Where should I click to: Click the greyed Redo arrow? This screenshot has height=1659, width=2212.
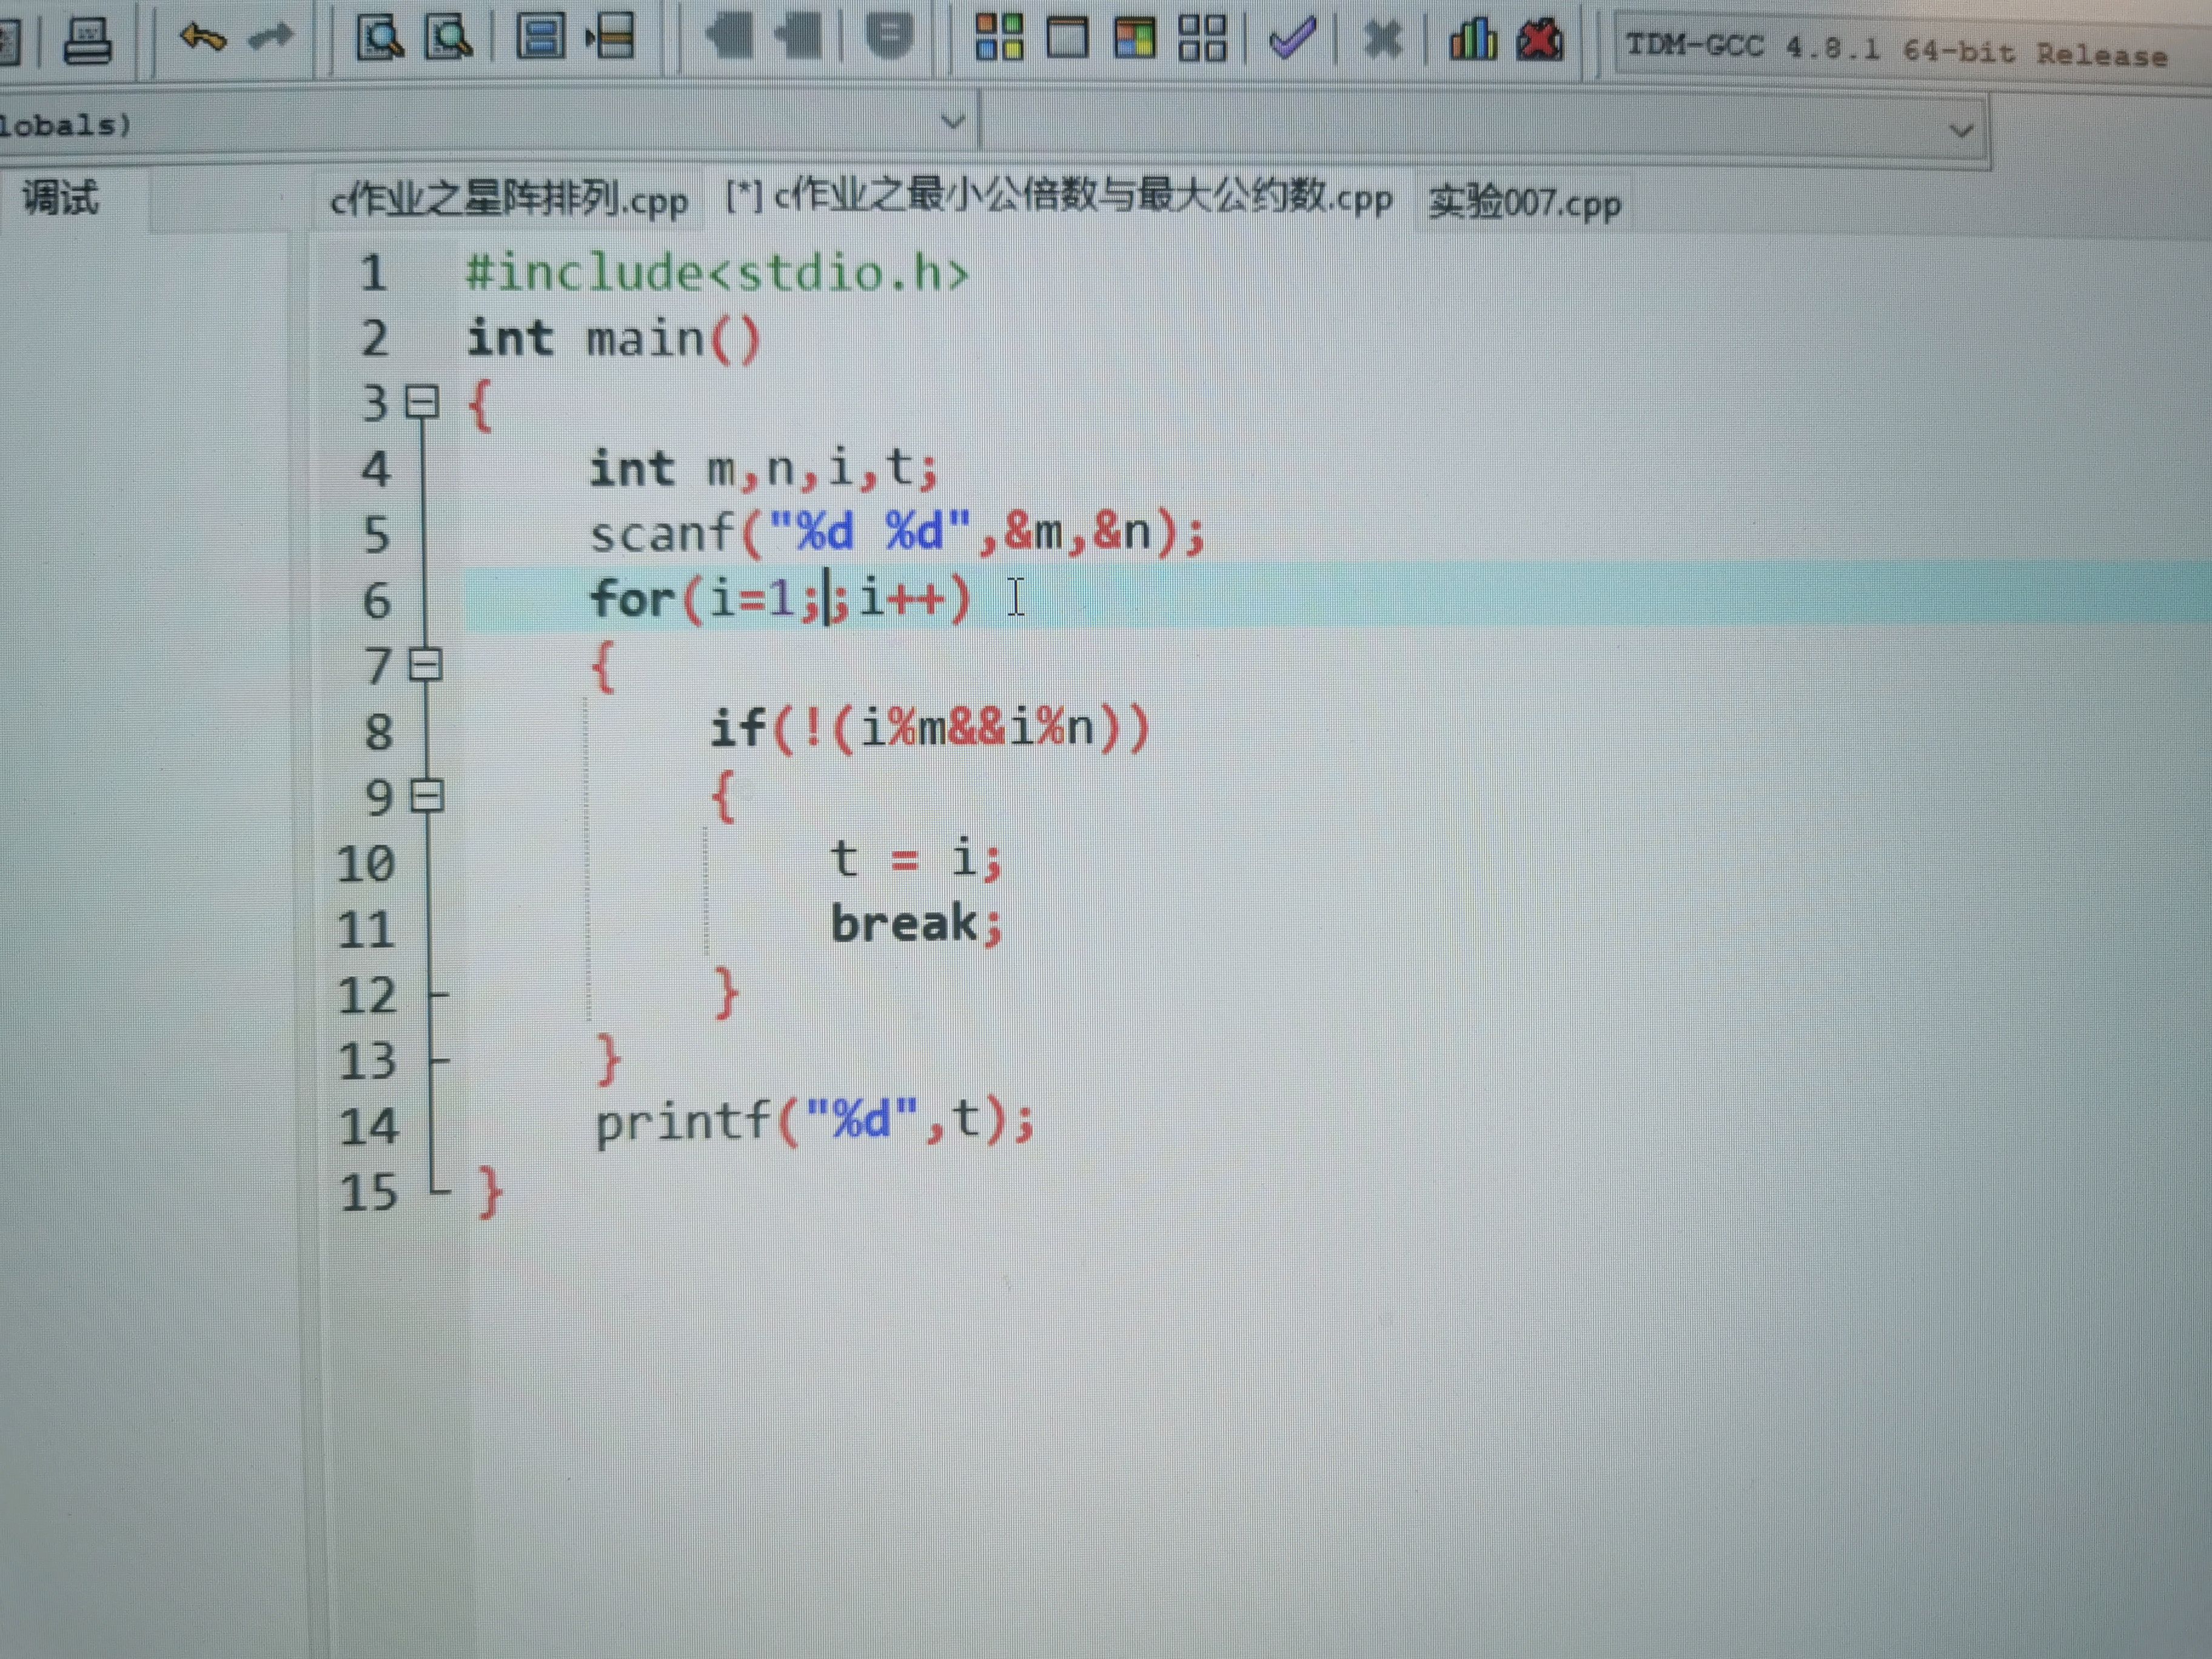[x=271, y=38]
